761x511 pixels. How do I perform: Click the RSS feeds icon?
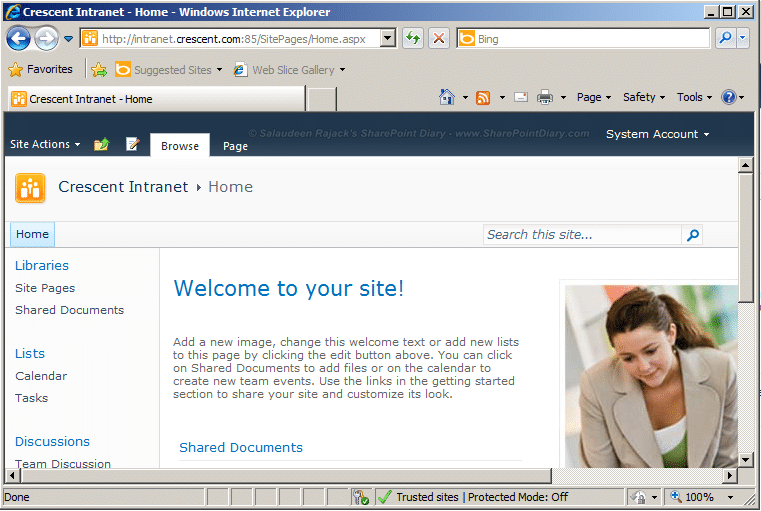coord(483,98)
